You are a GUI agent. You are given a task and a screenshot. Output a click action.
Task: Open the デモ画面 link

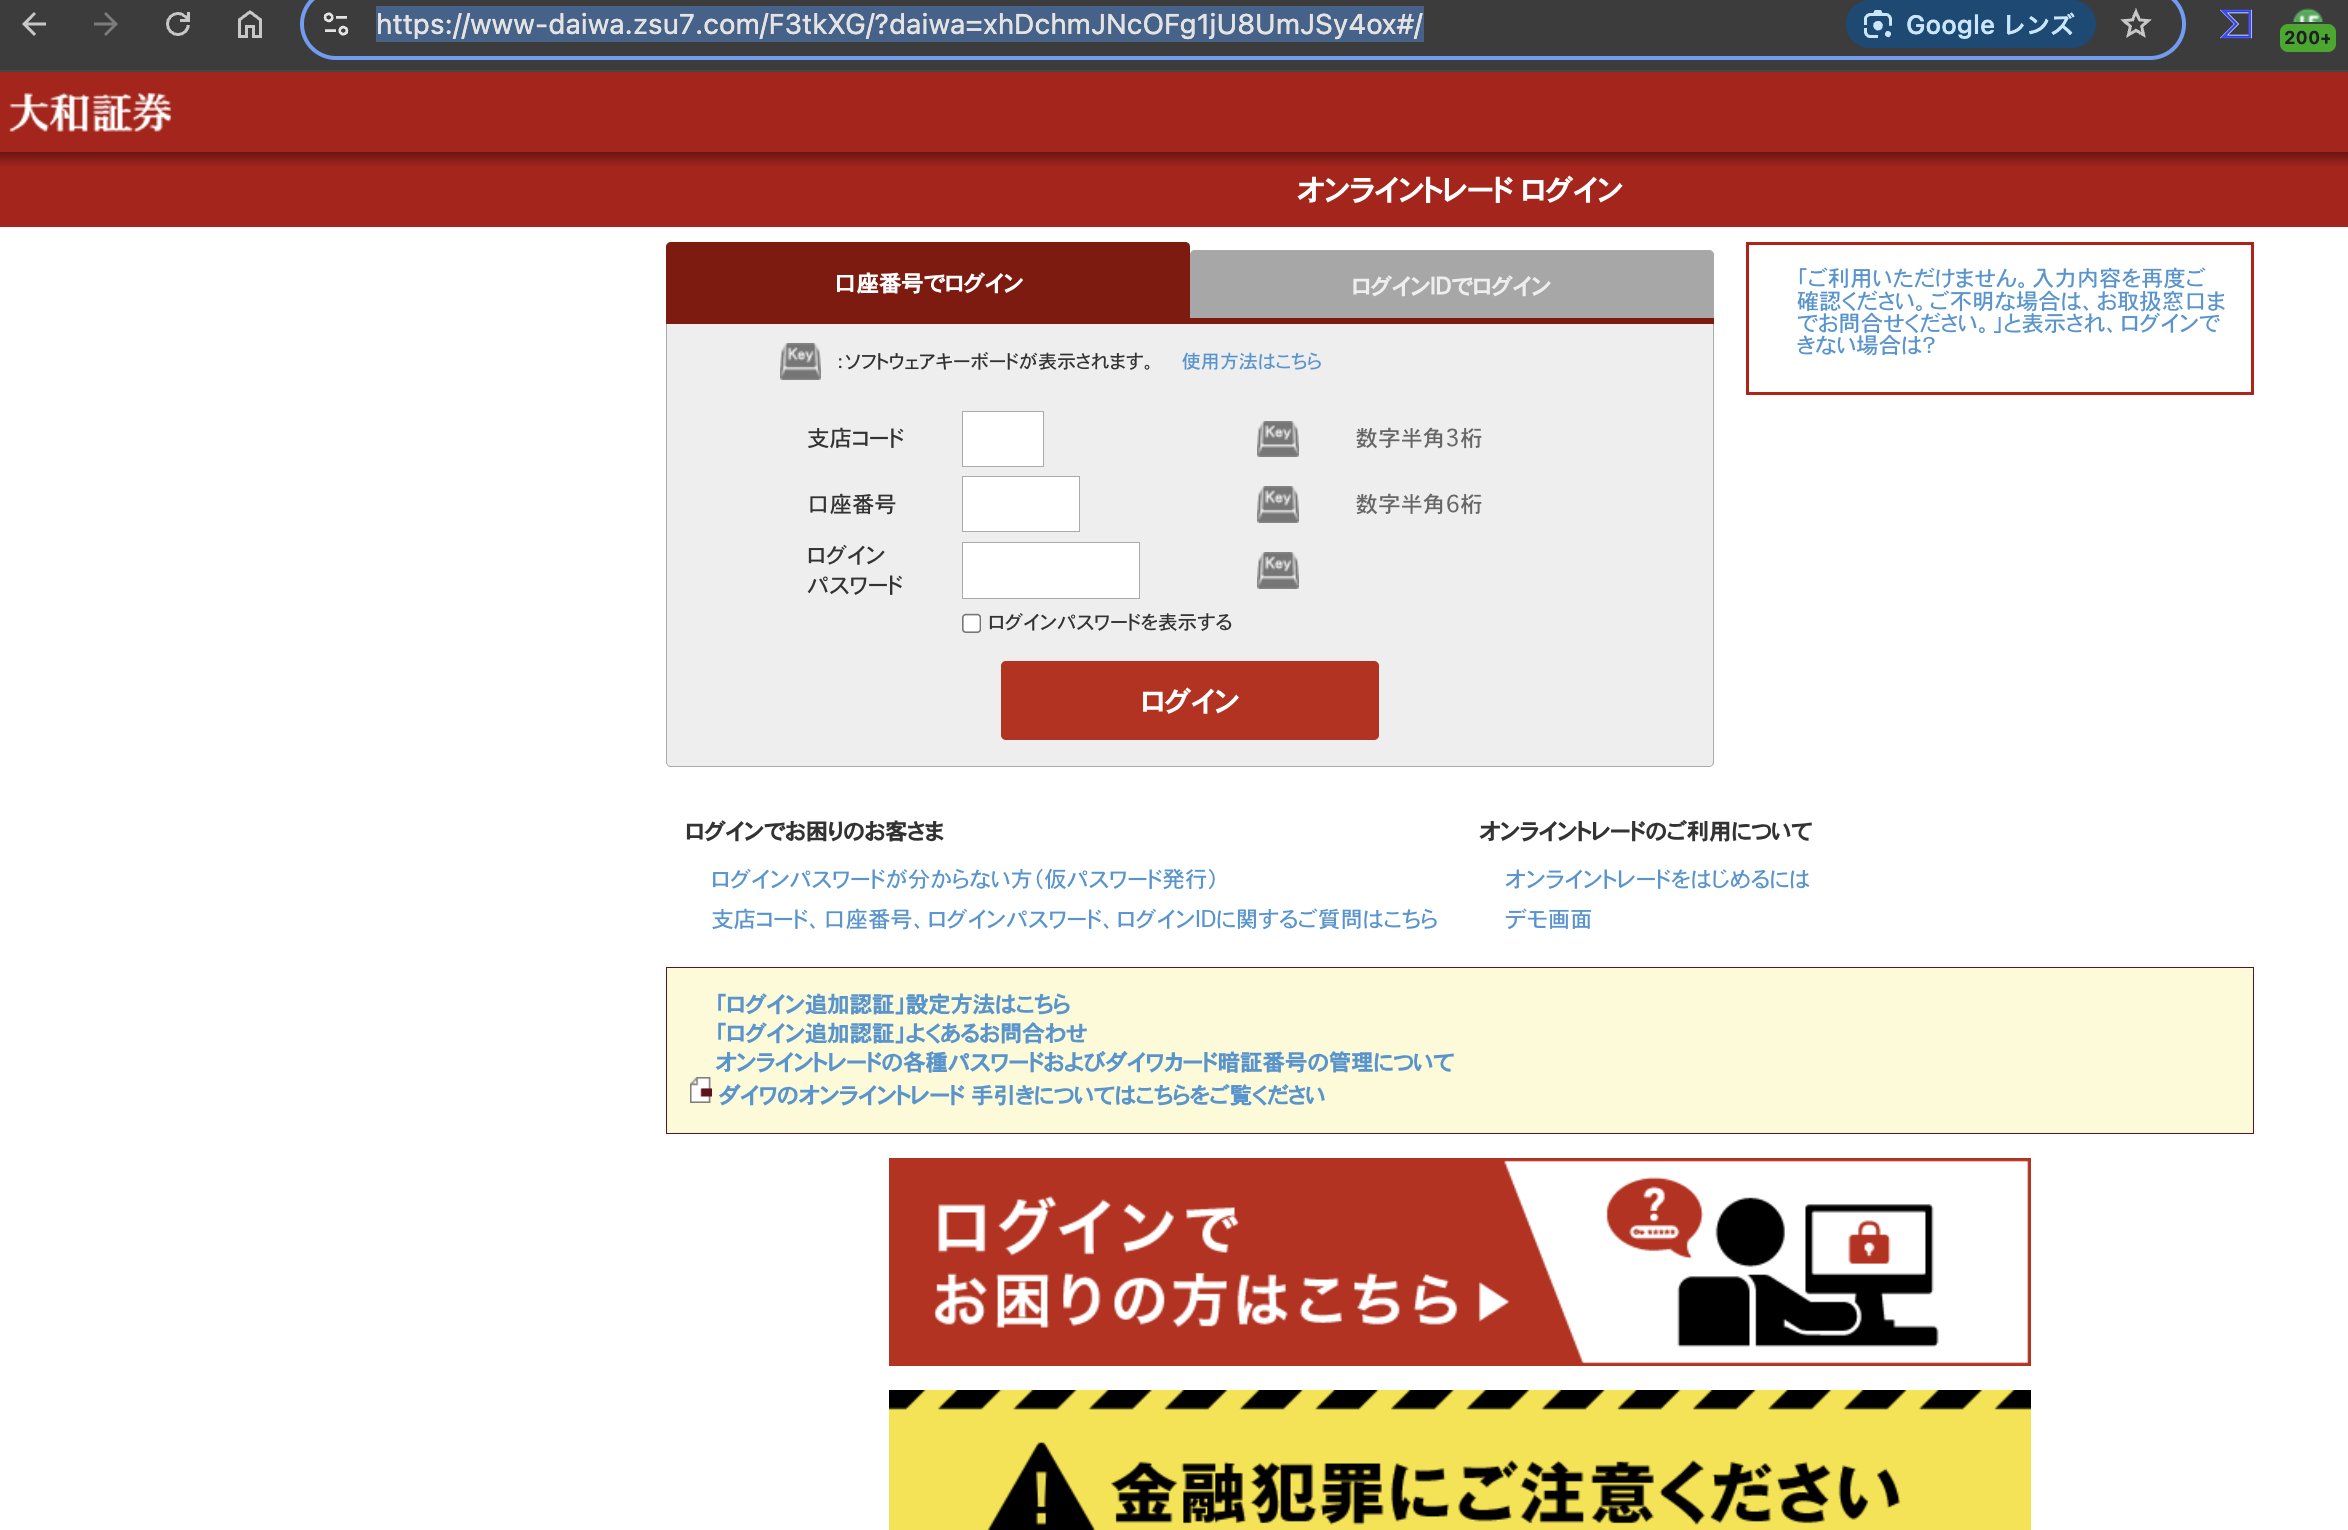(x=1548, y=919)
